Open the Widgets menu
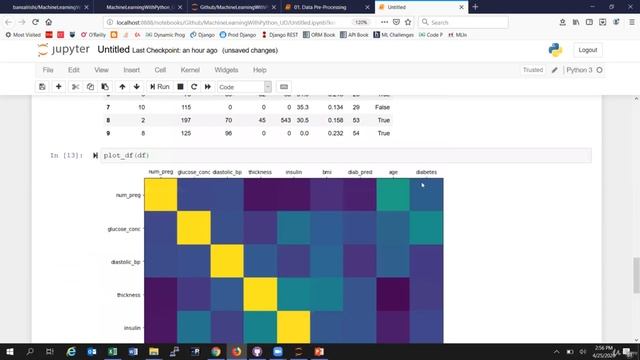The image size is (640, 360). coord(226,70)
